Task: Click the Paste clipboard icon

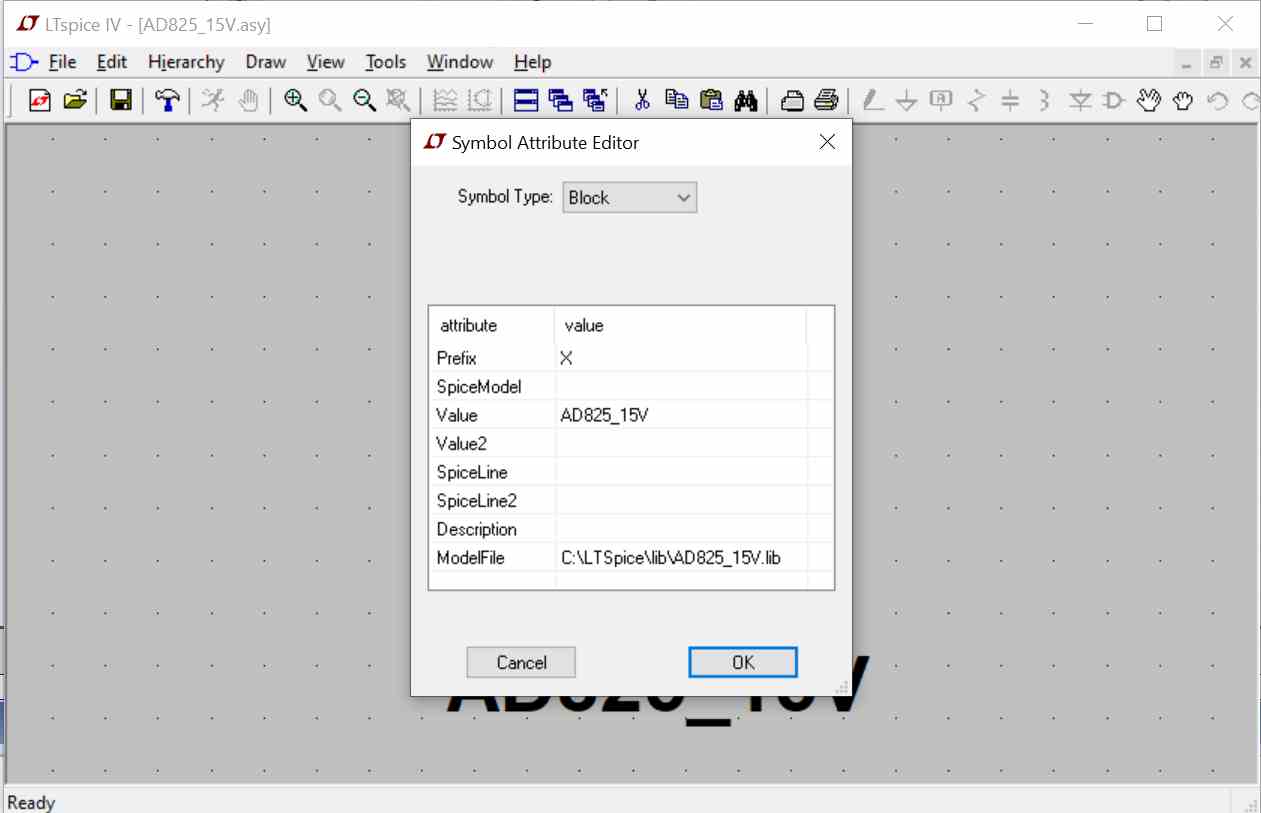Action: pos(711,100)
